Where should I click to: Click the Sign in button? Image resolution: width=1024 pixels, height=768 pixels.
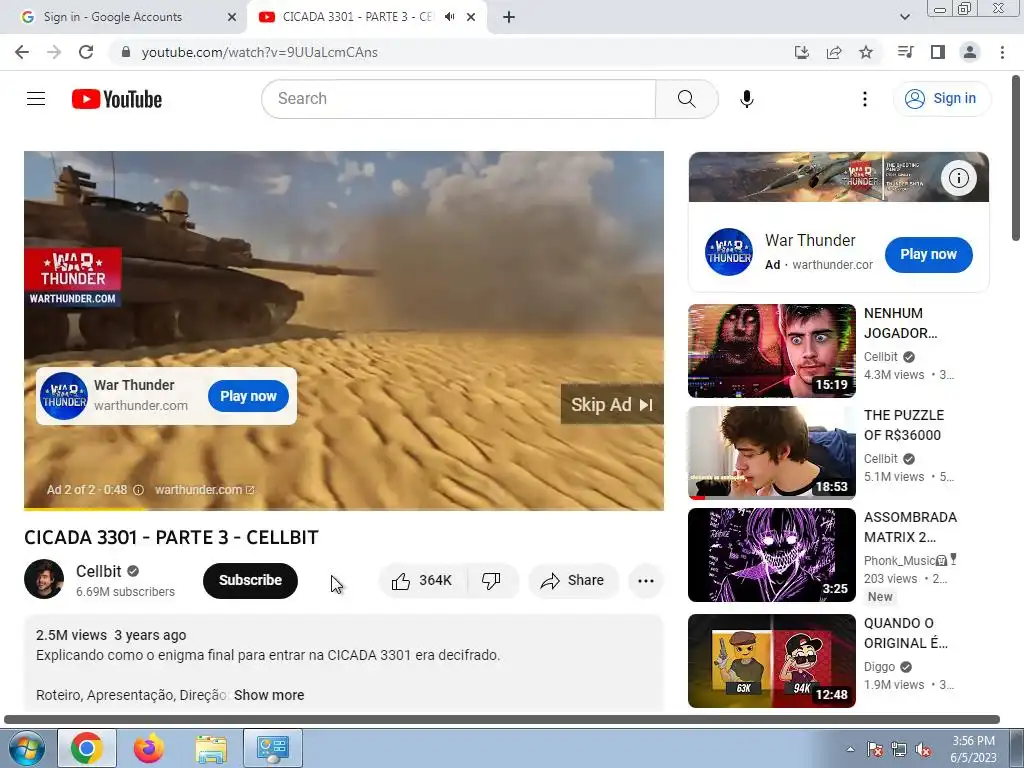click(941, 99)
